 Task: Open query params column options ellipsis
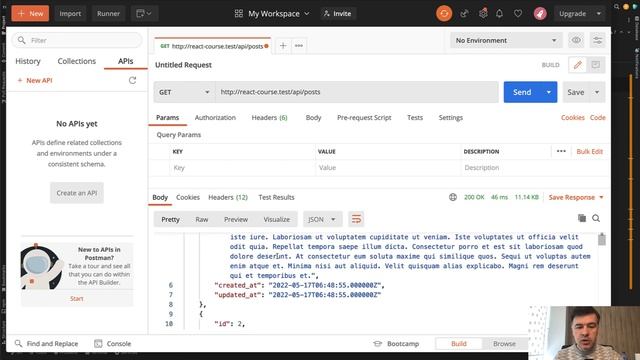click(561, 151)
